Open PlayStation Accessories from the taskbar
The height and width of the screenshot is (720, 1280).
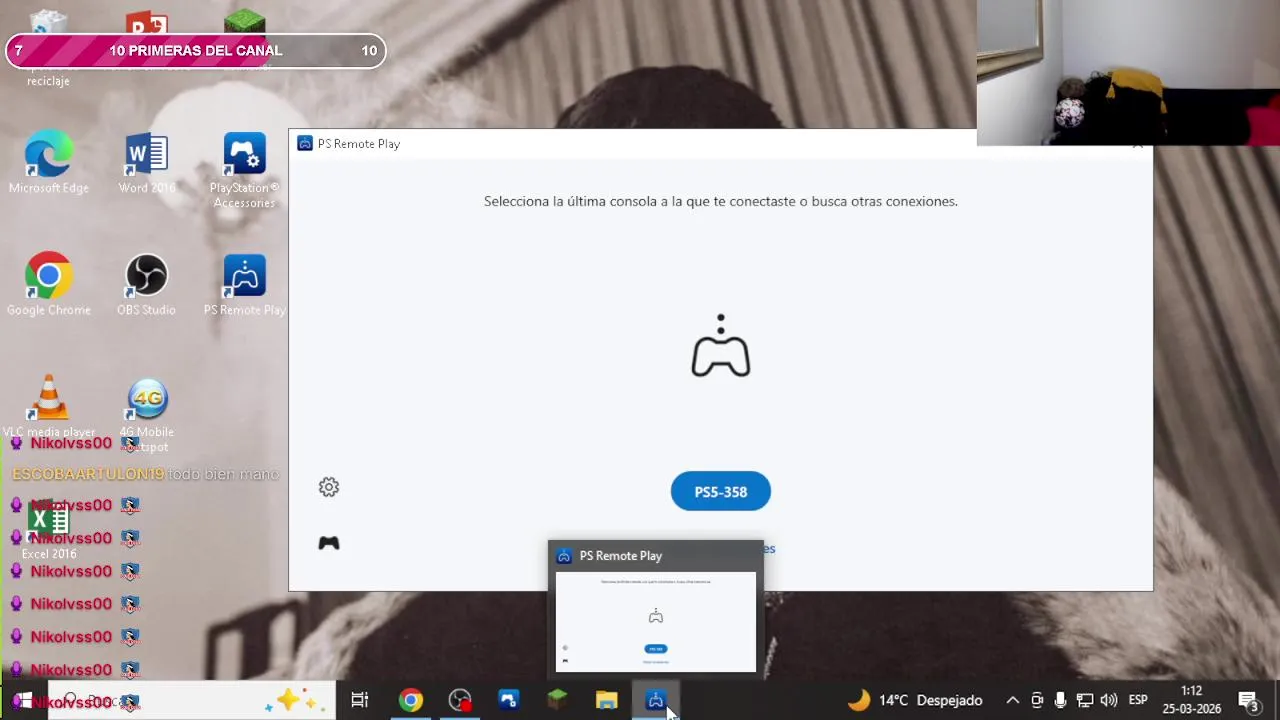point(509,700)
